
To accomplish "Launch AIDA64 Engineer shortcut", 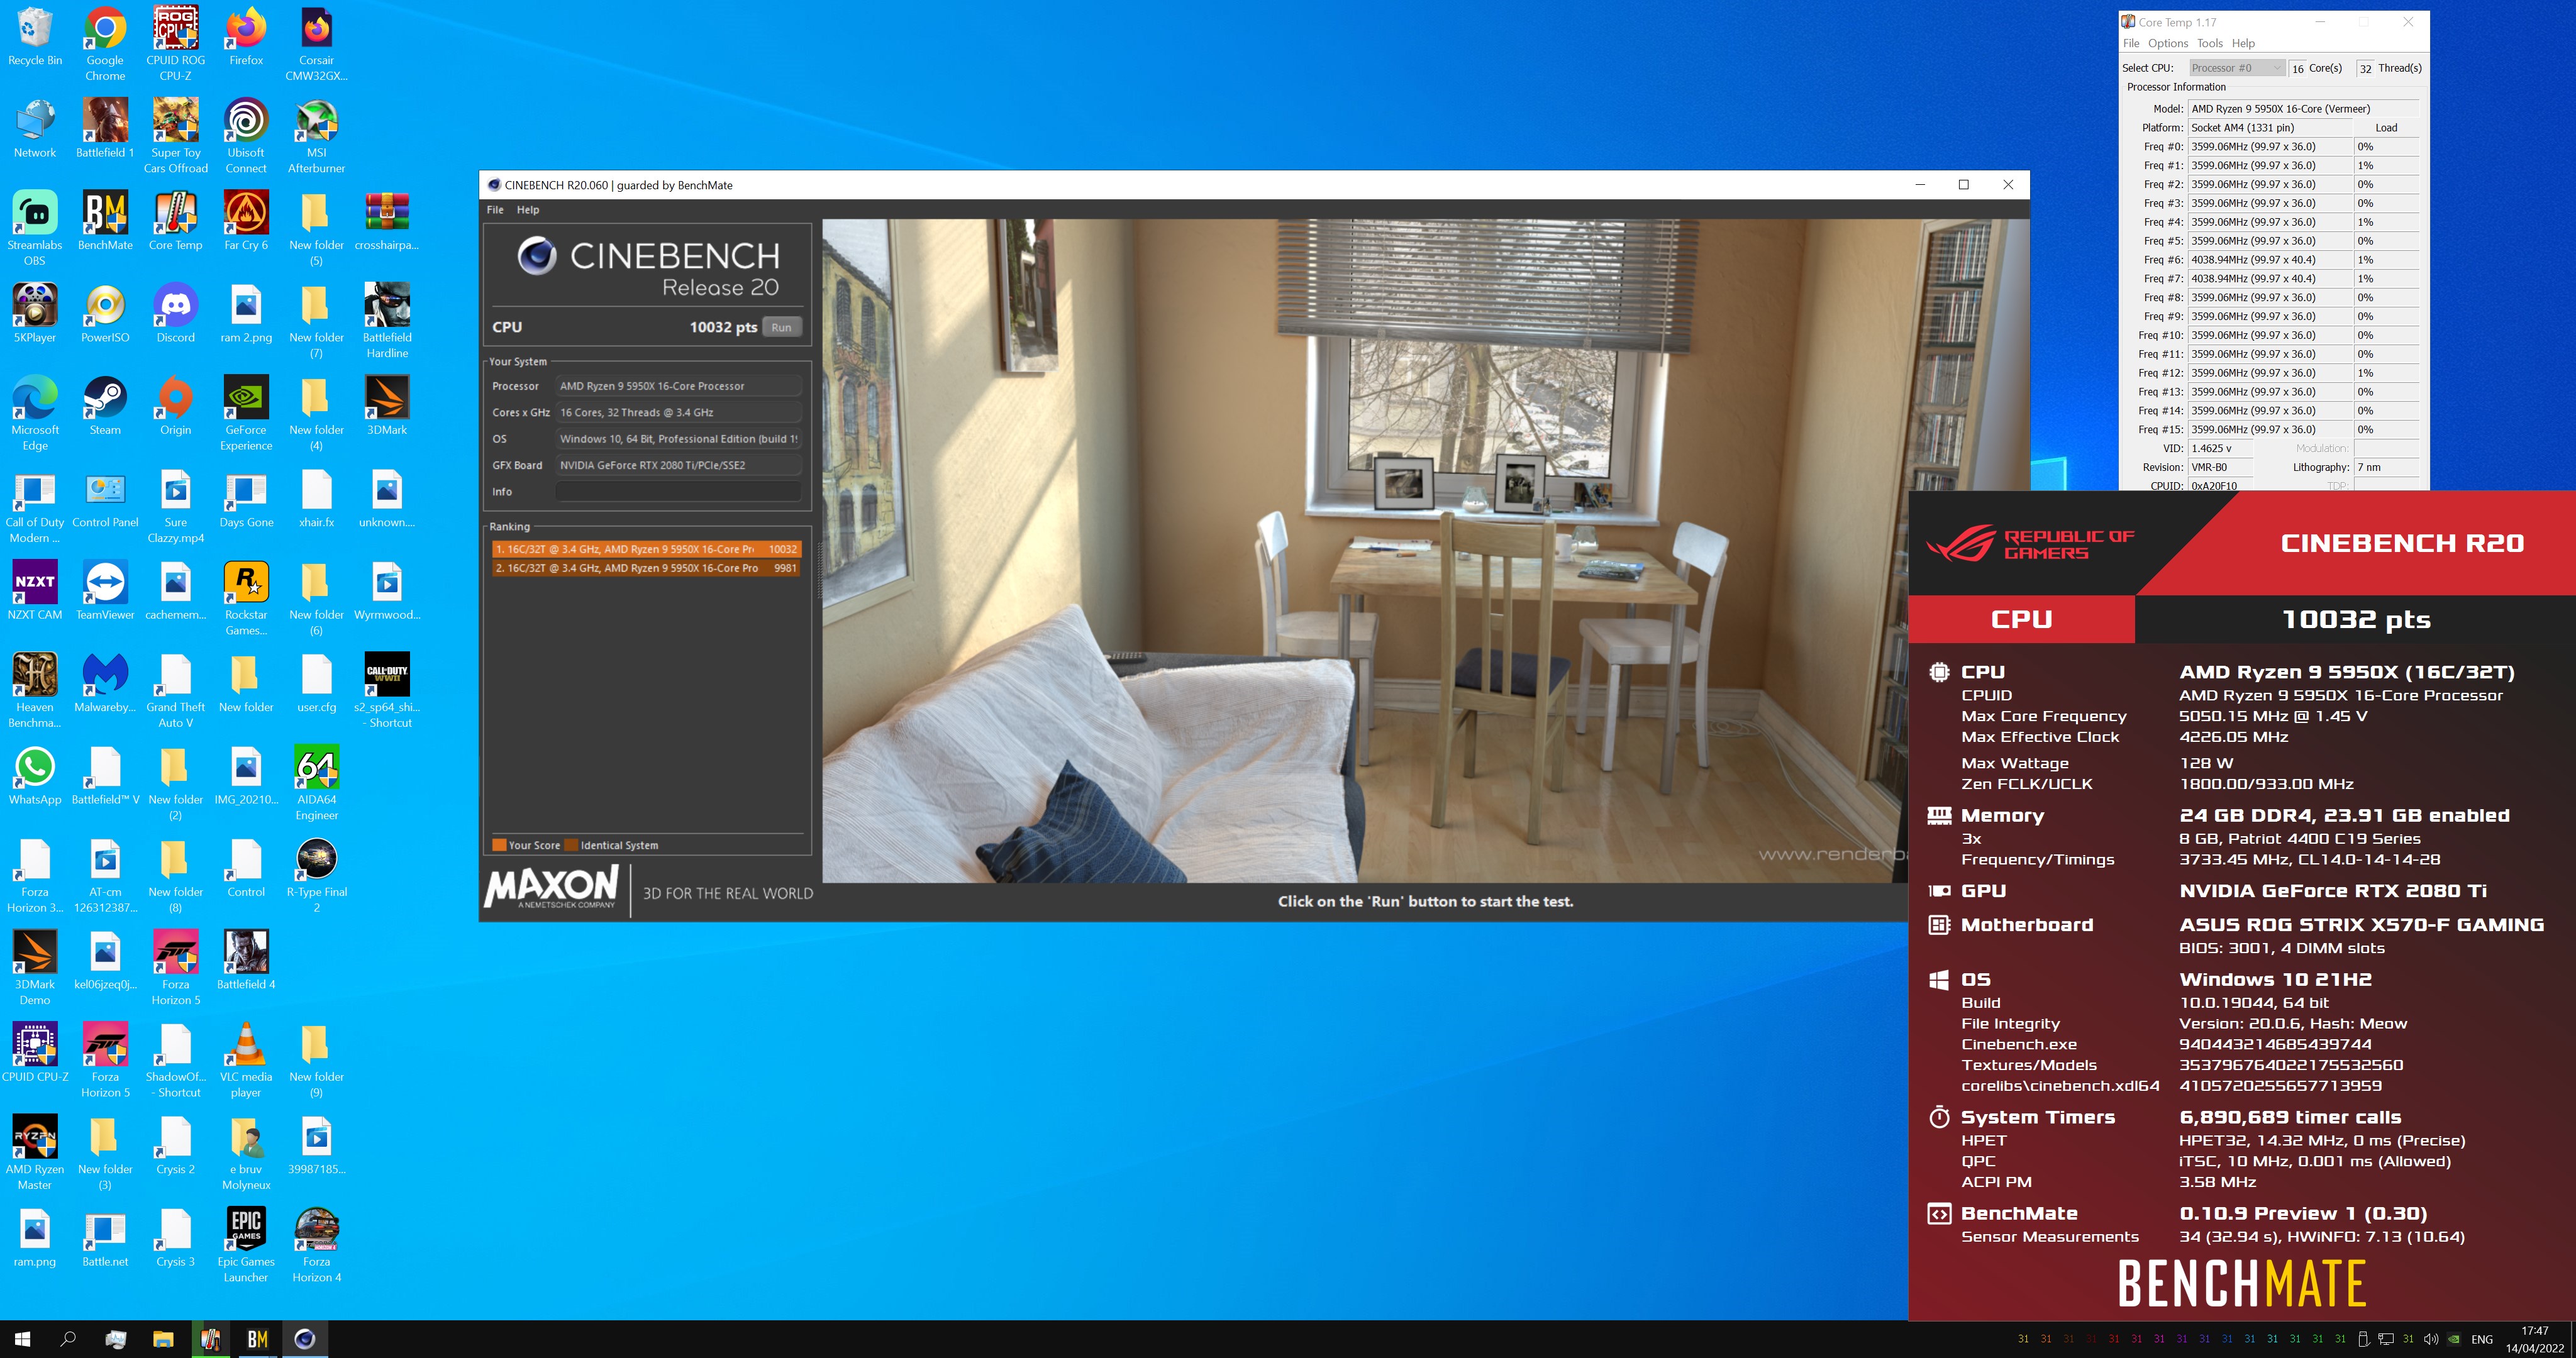I will coord(316,783).
